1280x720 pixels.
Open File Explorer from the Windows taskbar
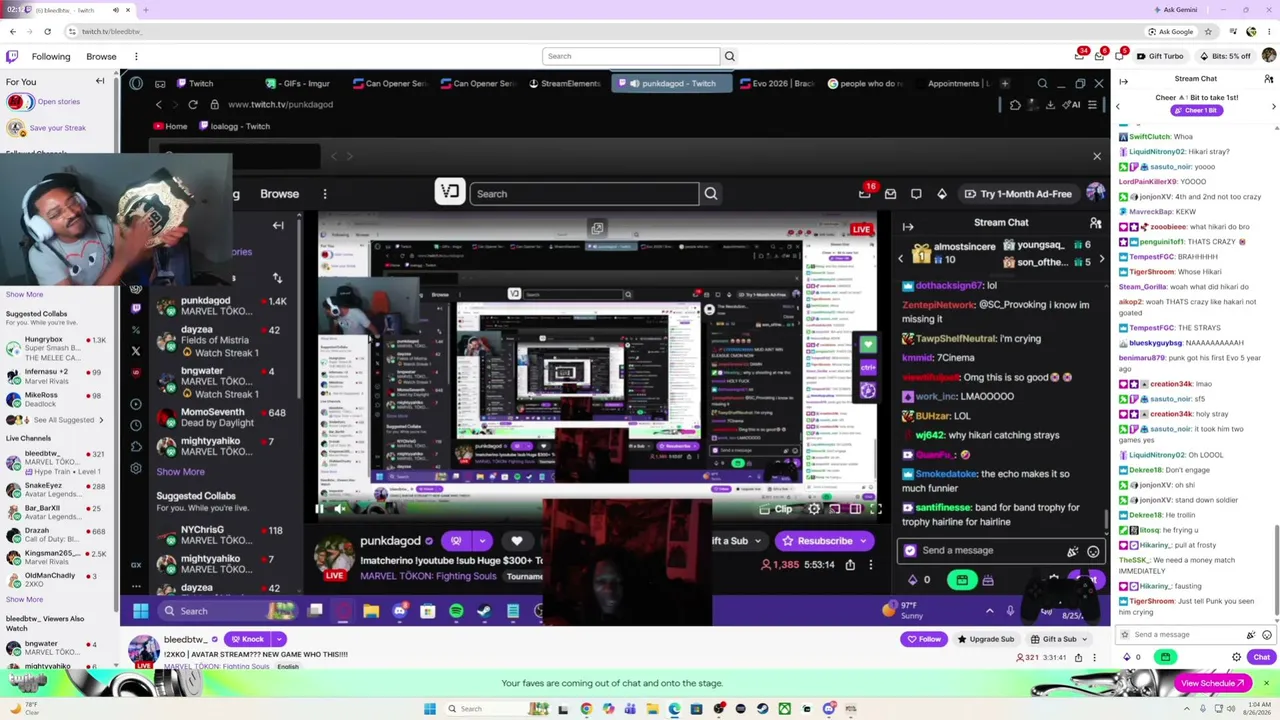click(652, 709)
